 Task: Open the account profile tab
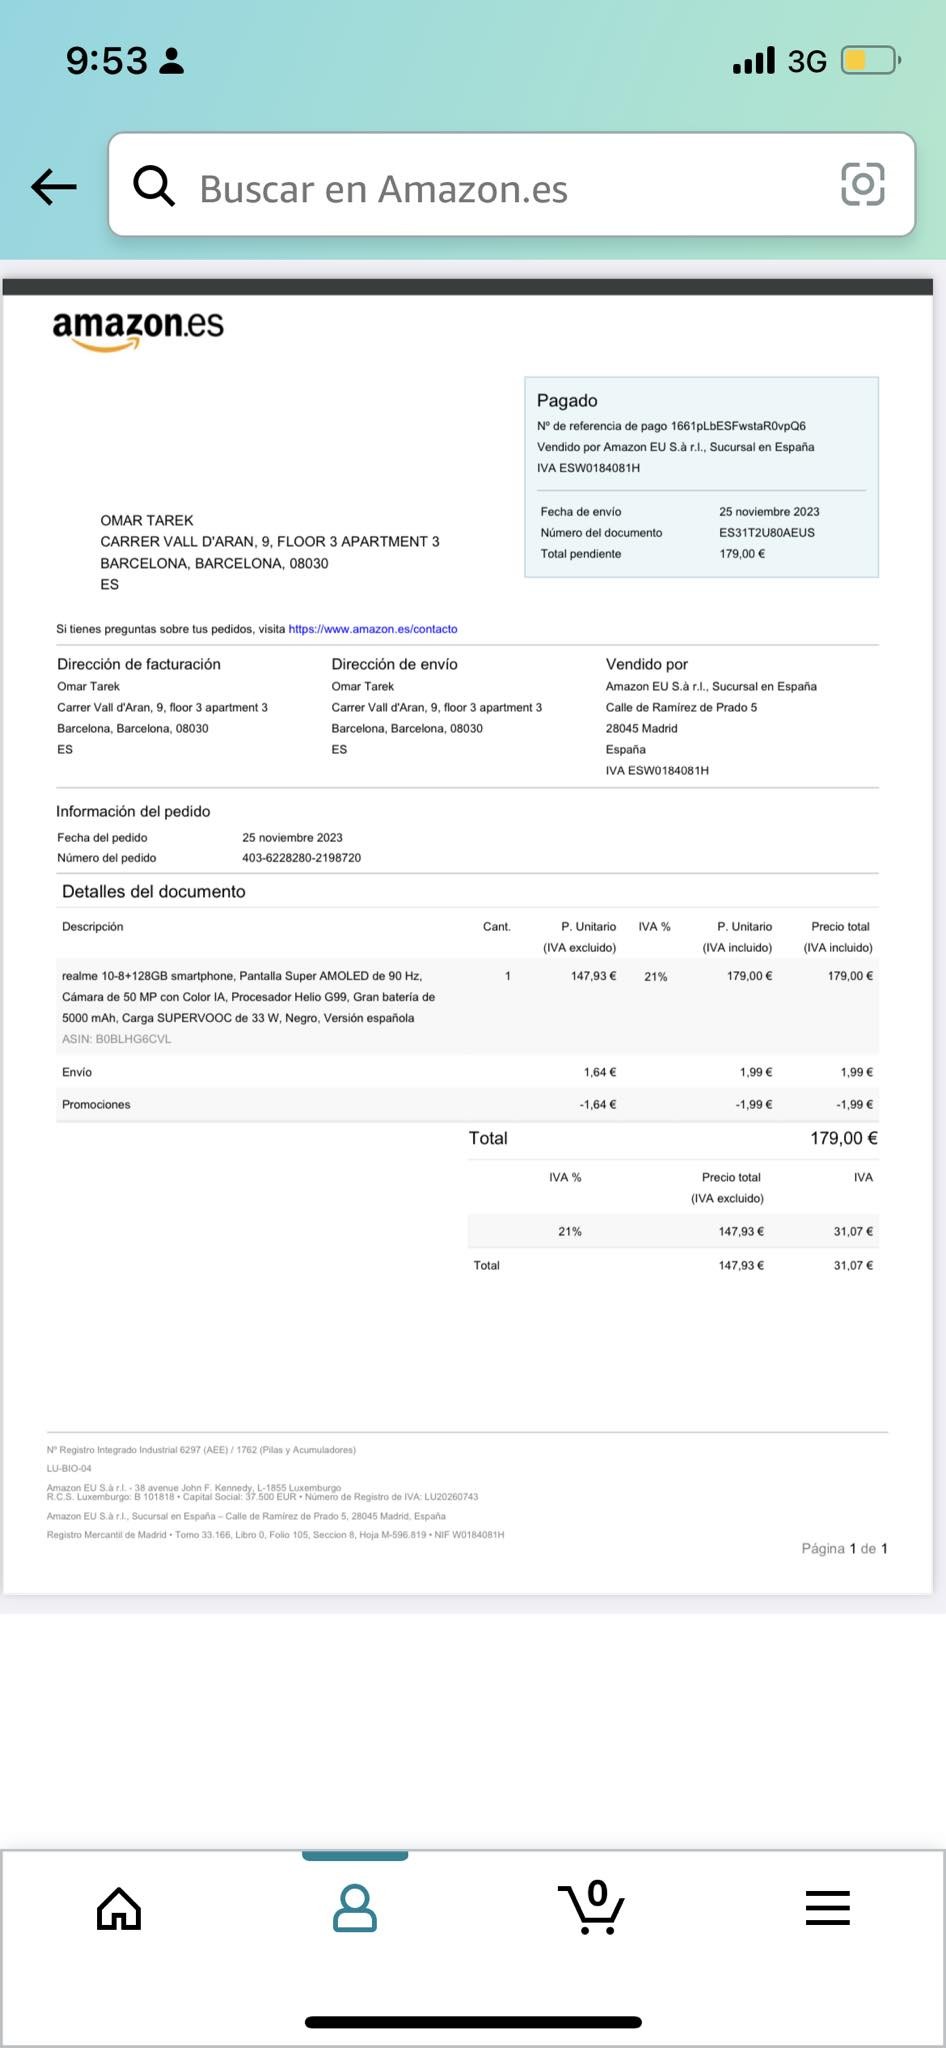click(x=355, y=1908)
